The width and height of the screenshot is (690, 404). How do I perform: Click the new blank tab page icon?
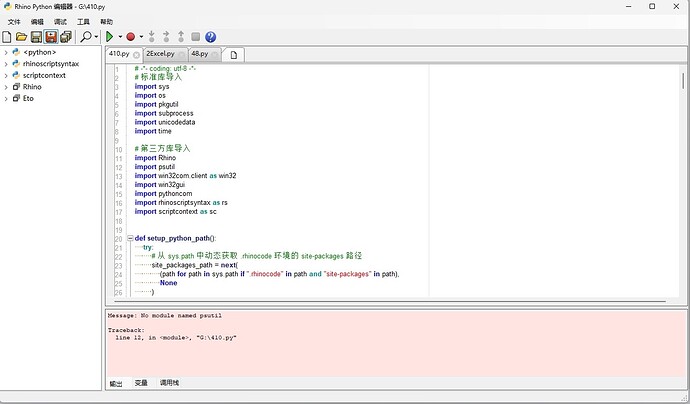[x=234, y=55]
